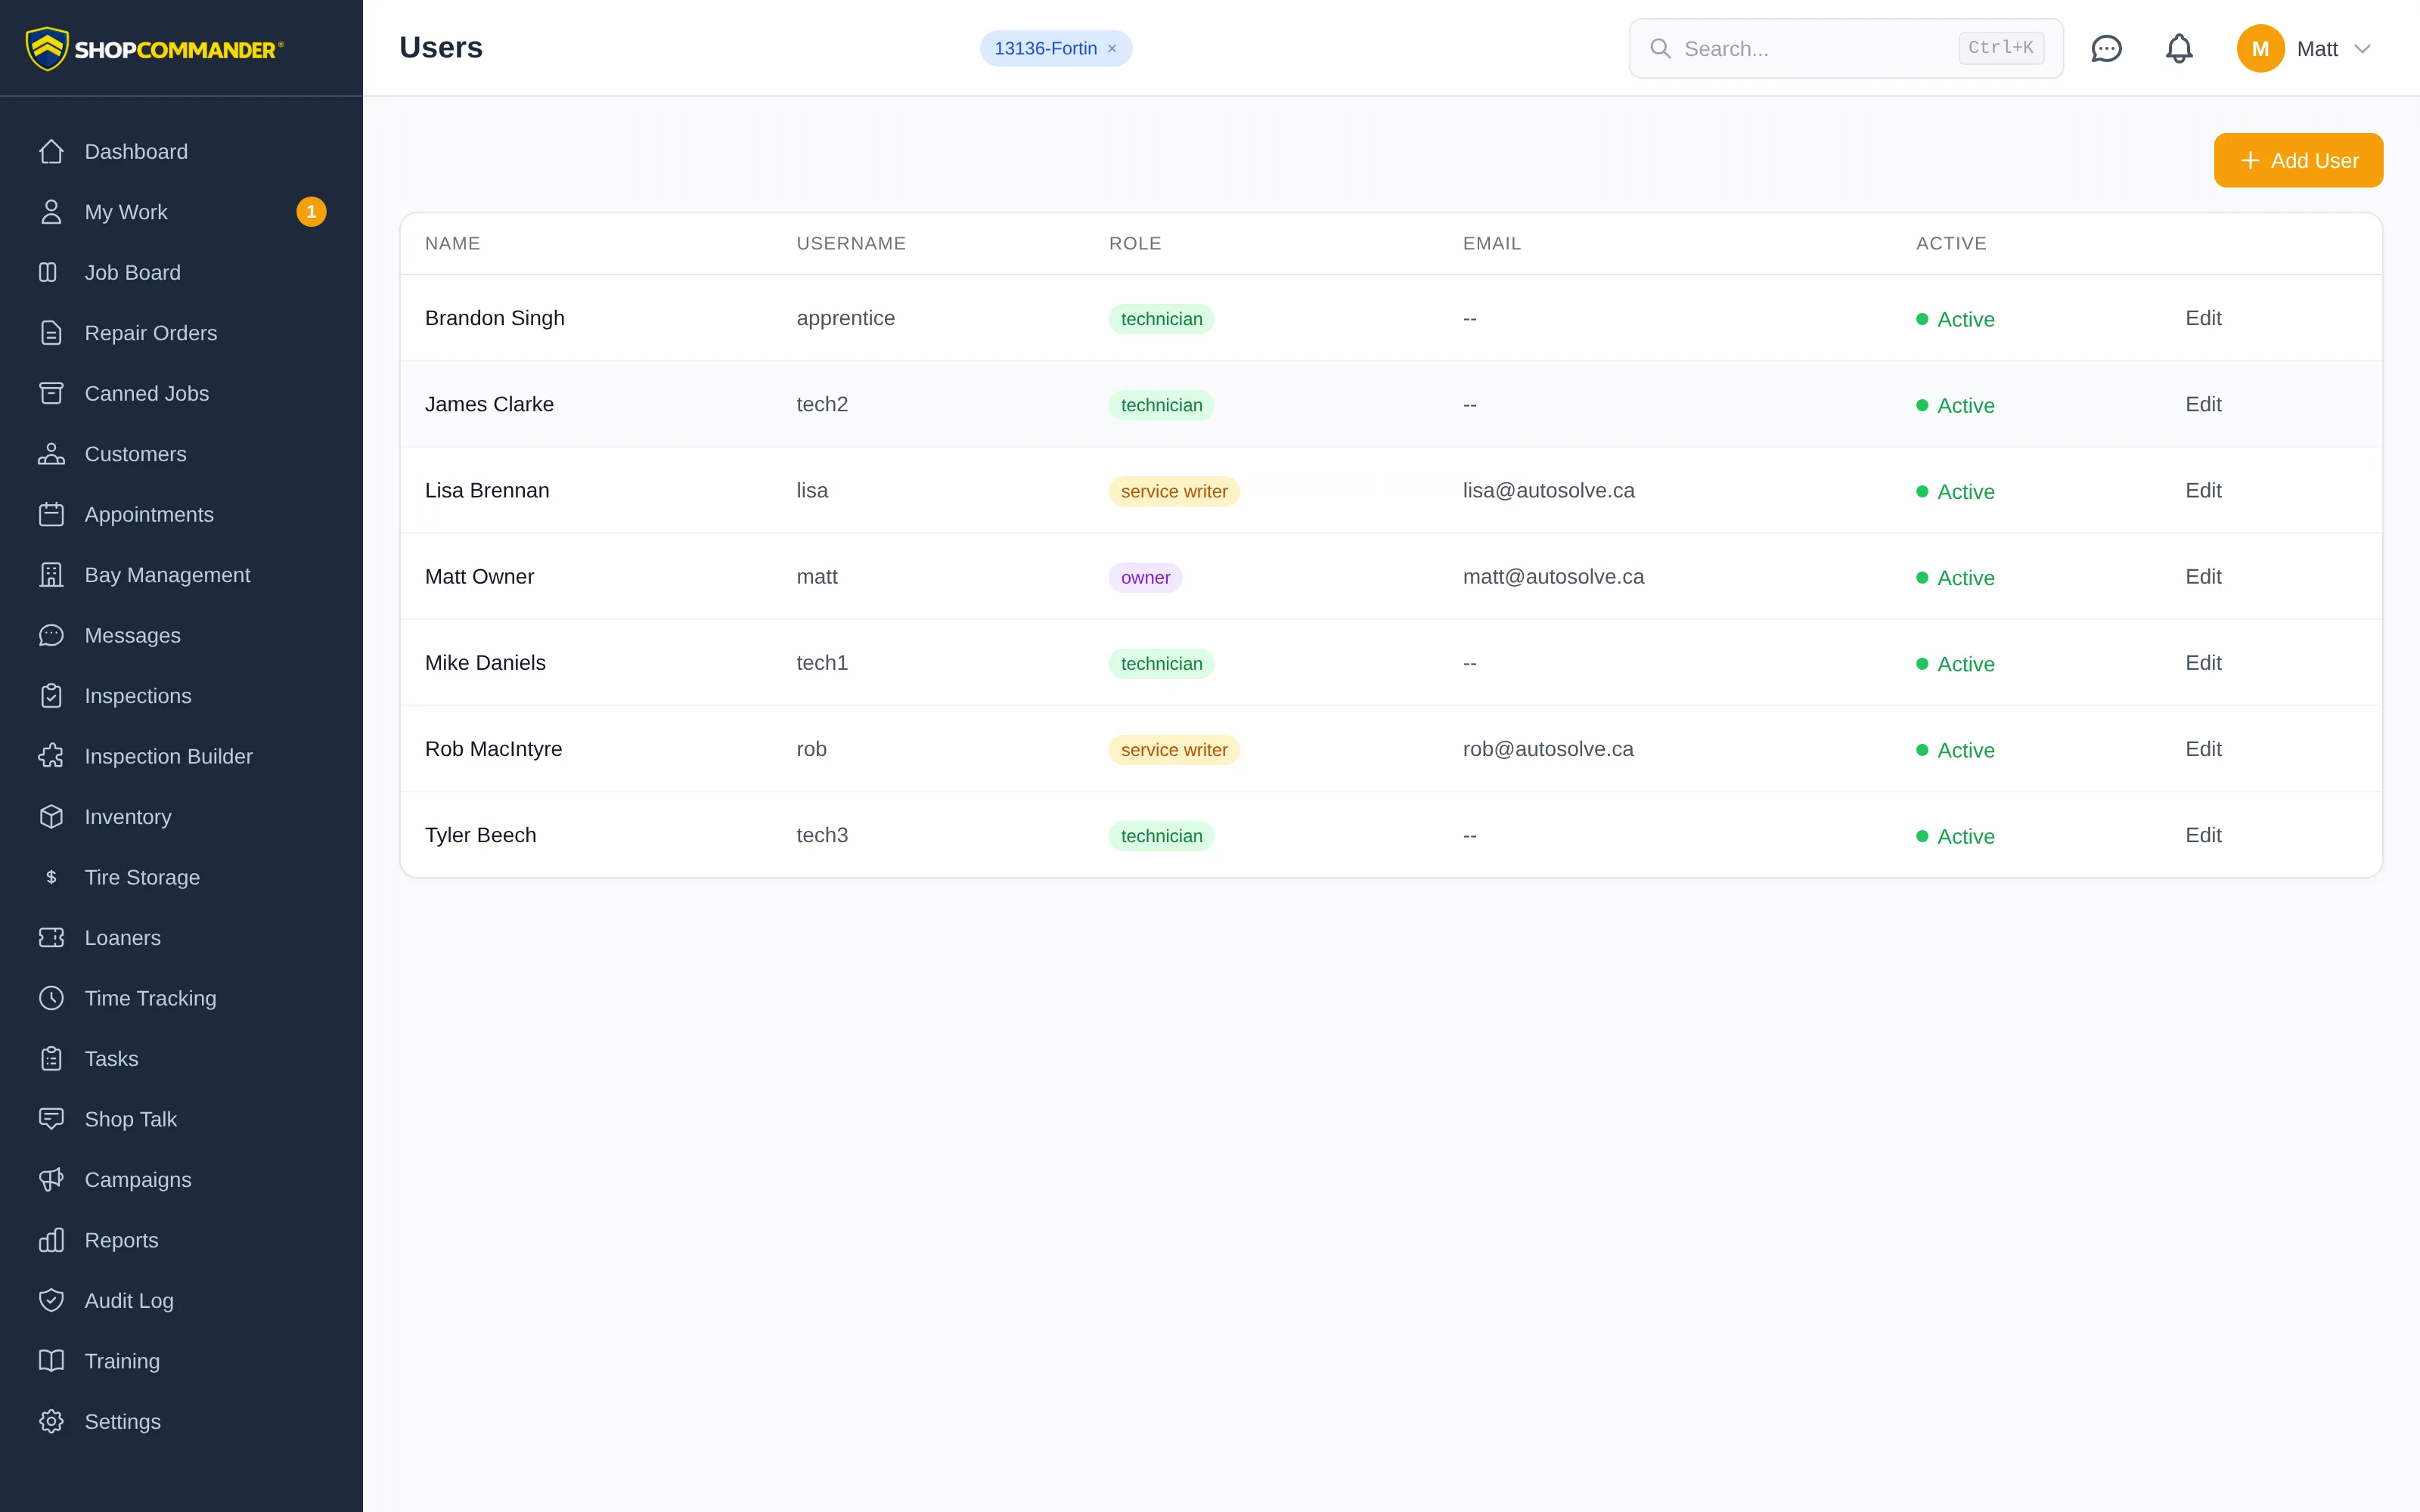Click the Repair Orders document icon
The image size is (2420, 1512).
coord(51,333)
